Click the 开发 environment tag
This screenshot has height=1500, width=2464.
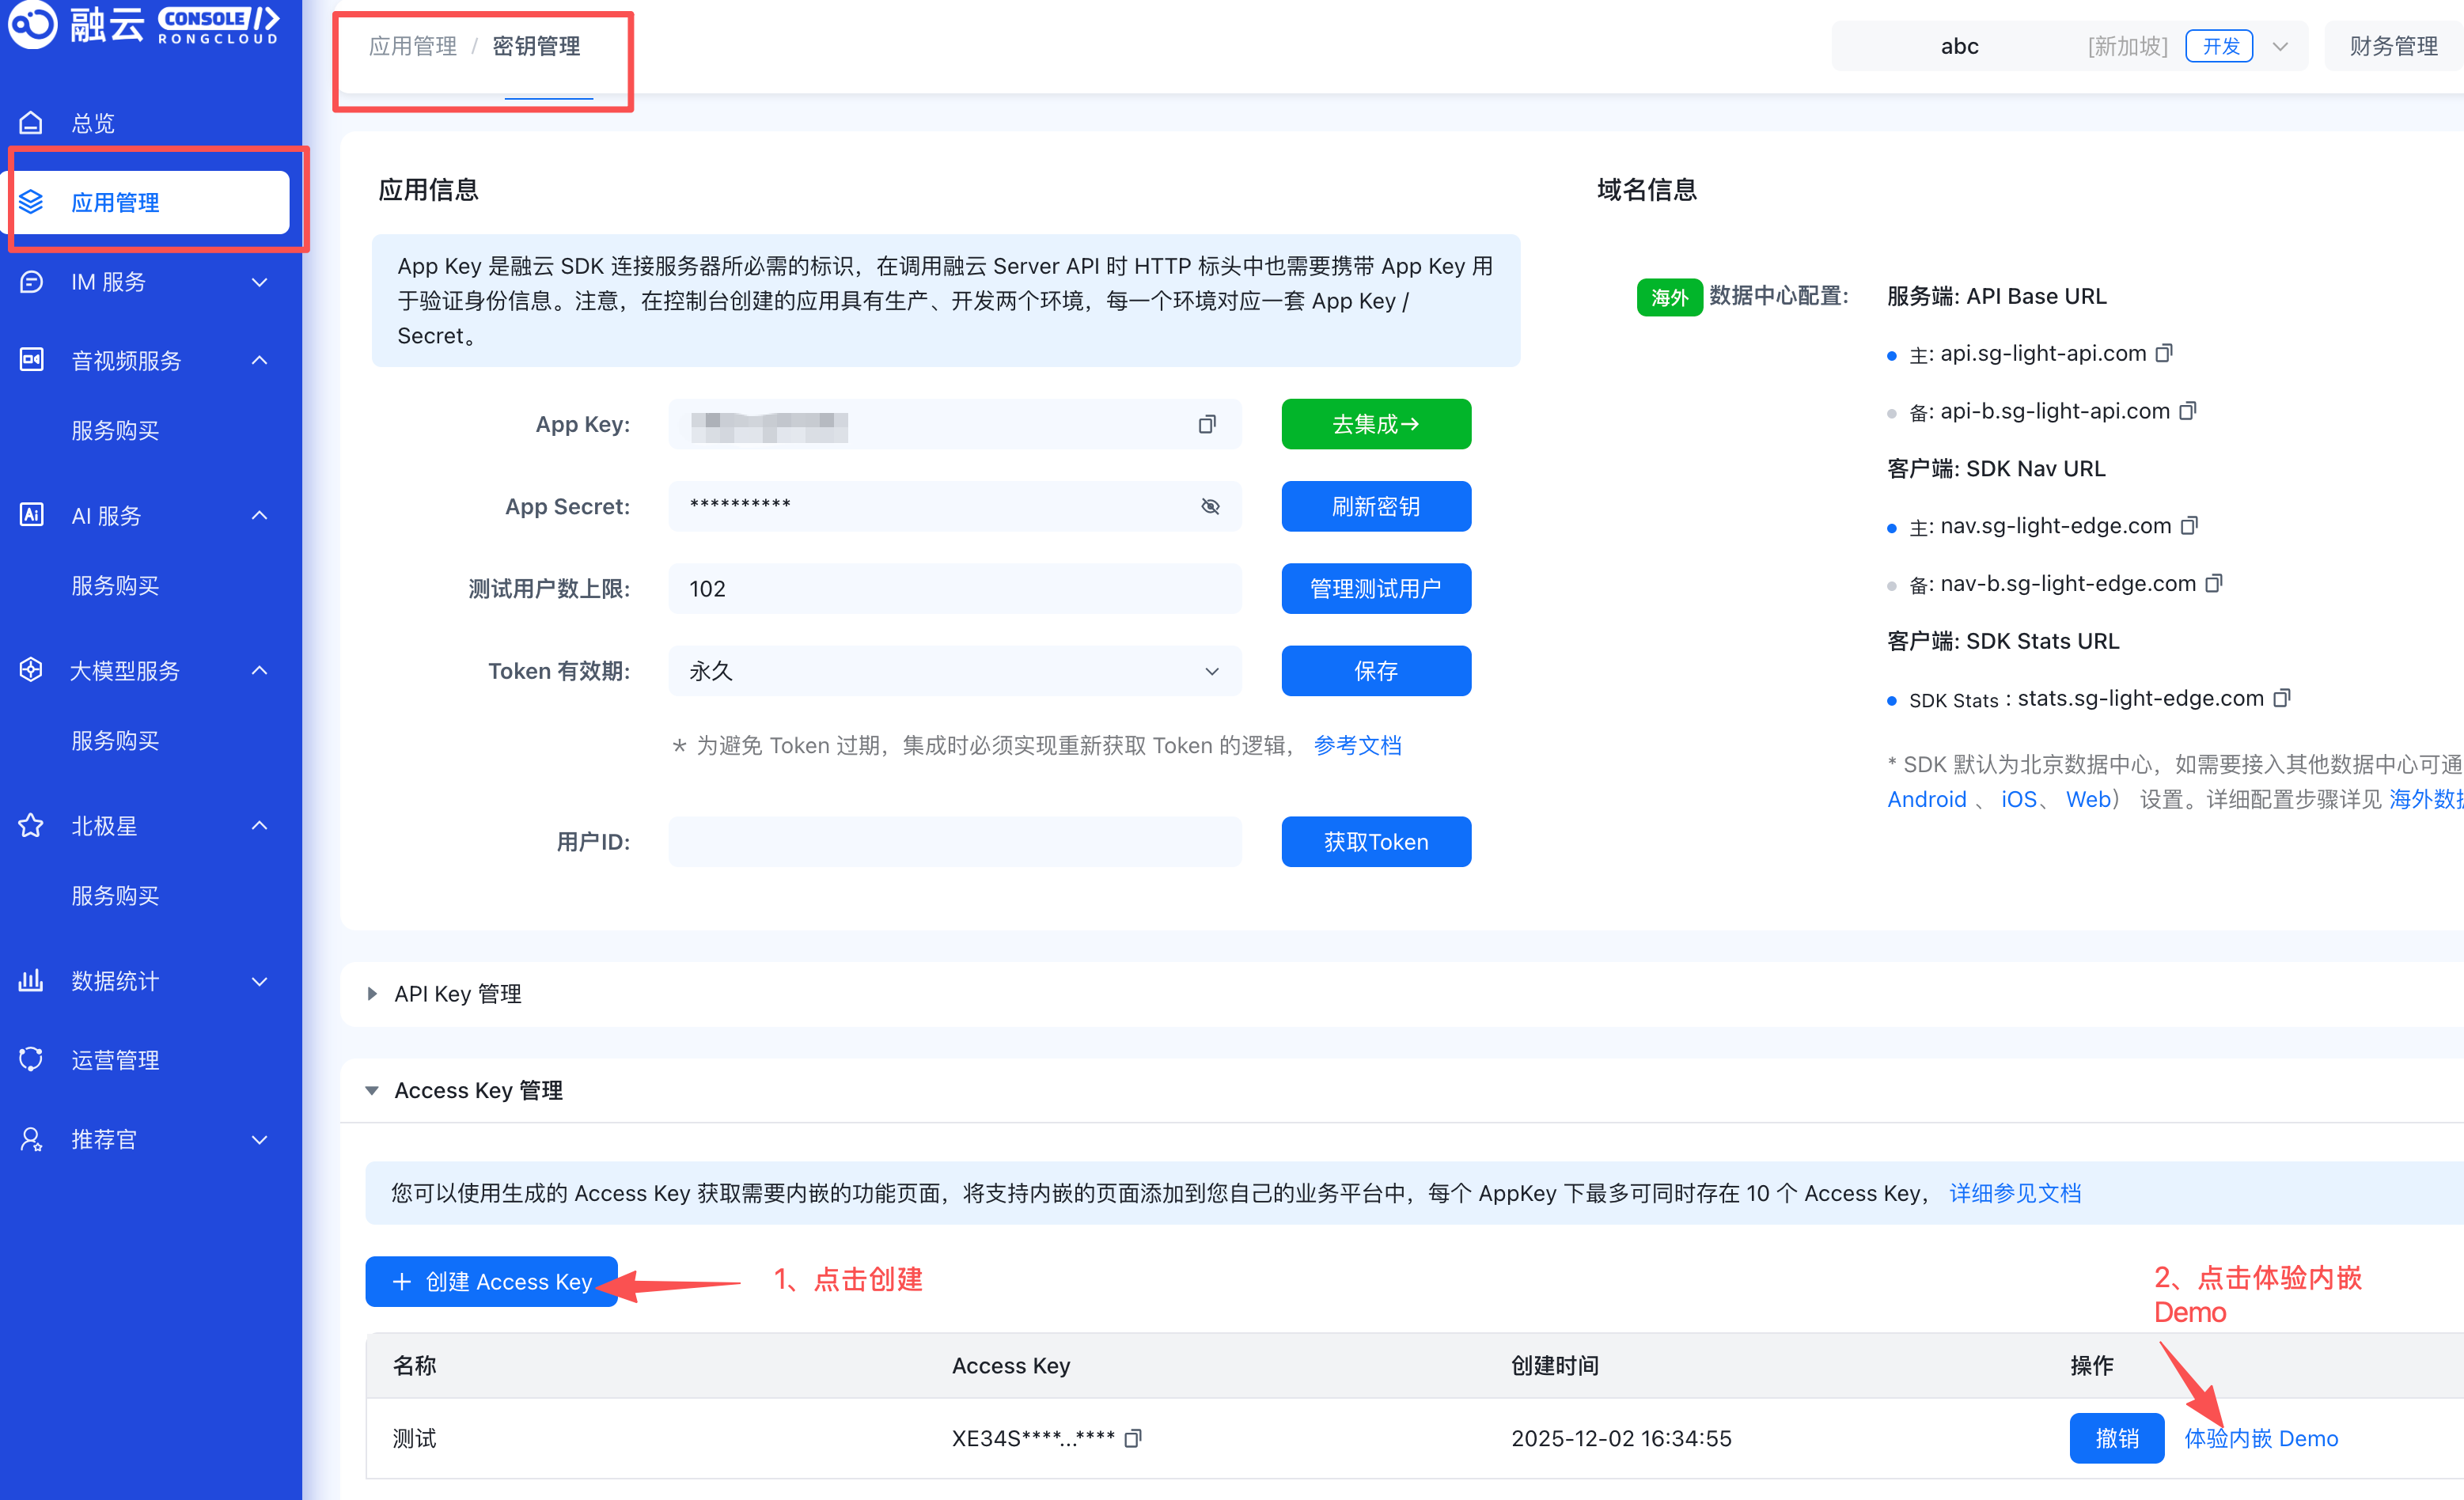pos(2219,46)
